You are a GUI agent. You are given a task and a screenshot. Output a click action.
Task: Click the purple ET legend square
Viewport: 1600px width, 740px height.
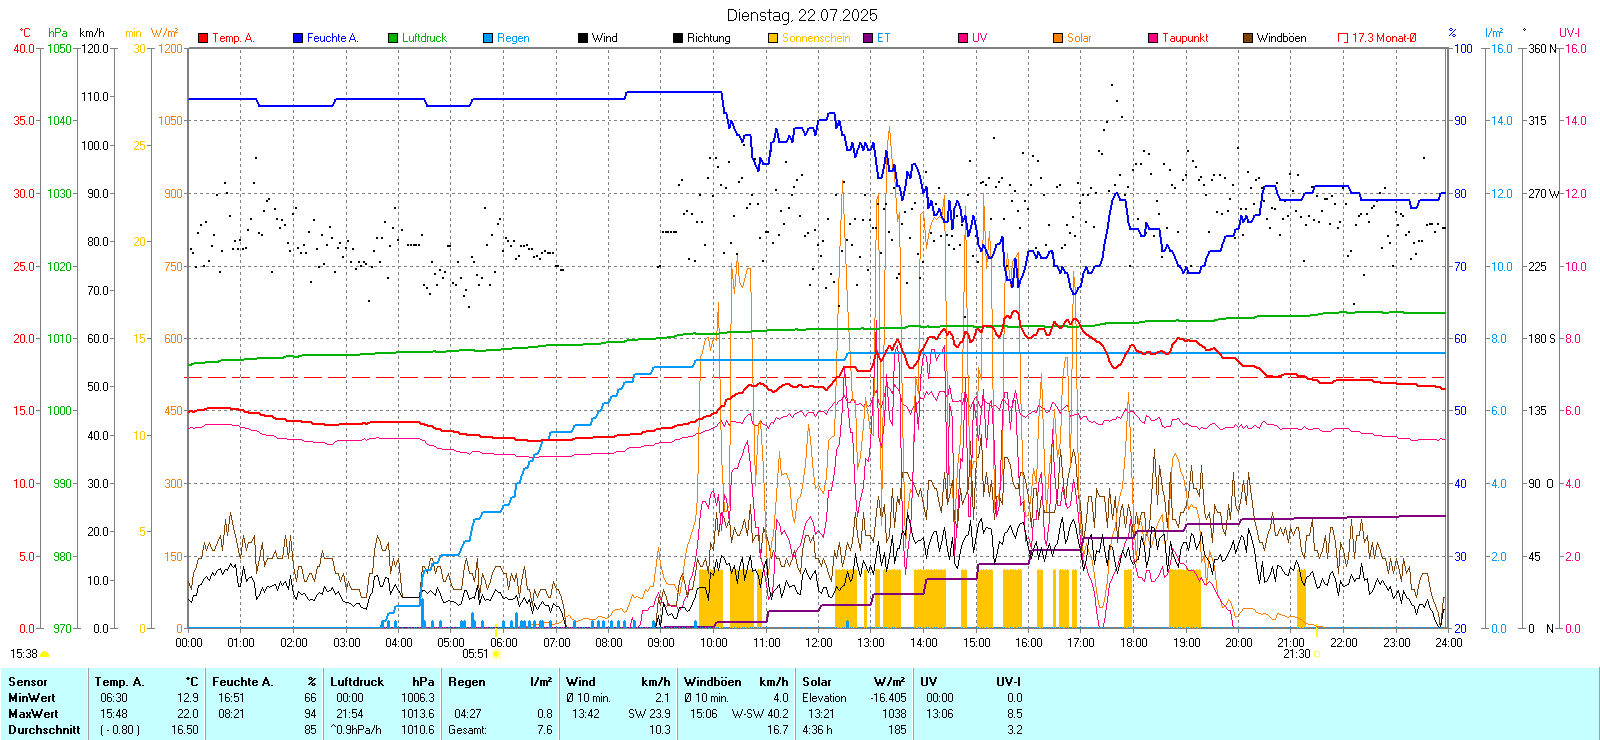[x=868, y=38]
